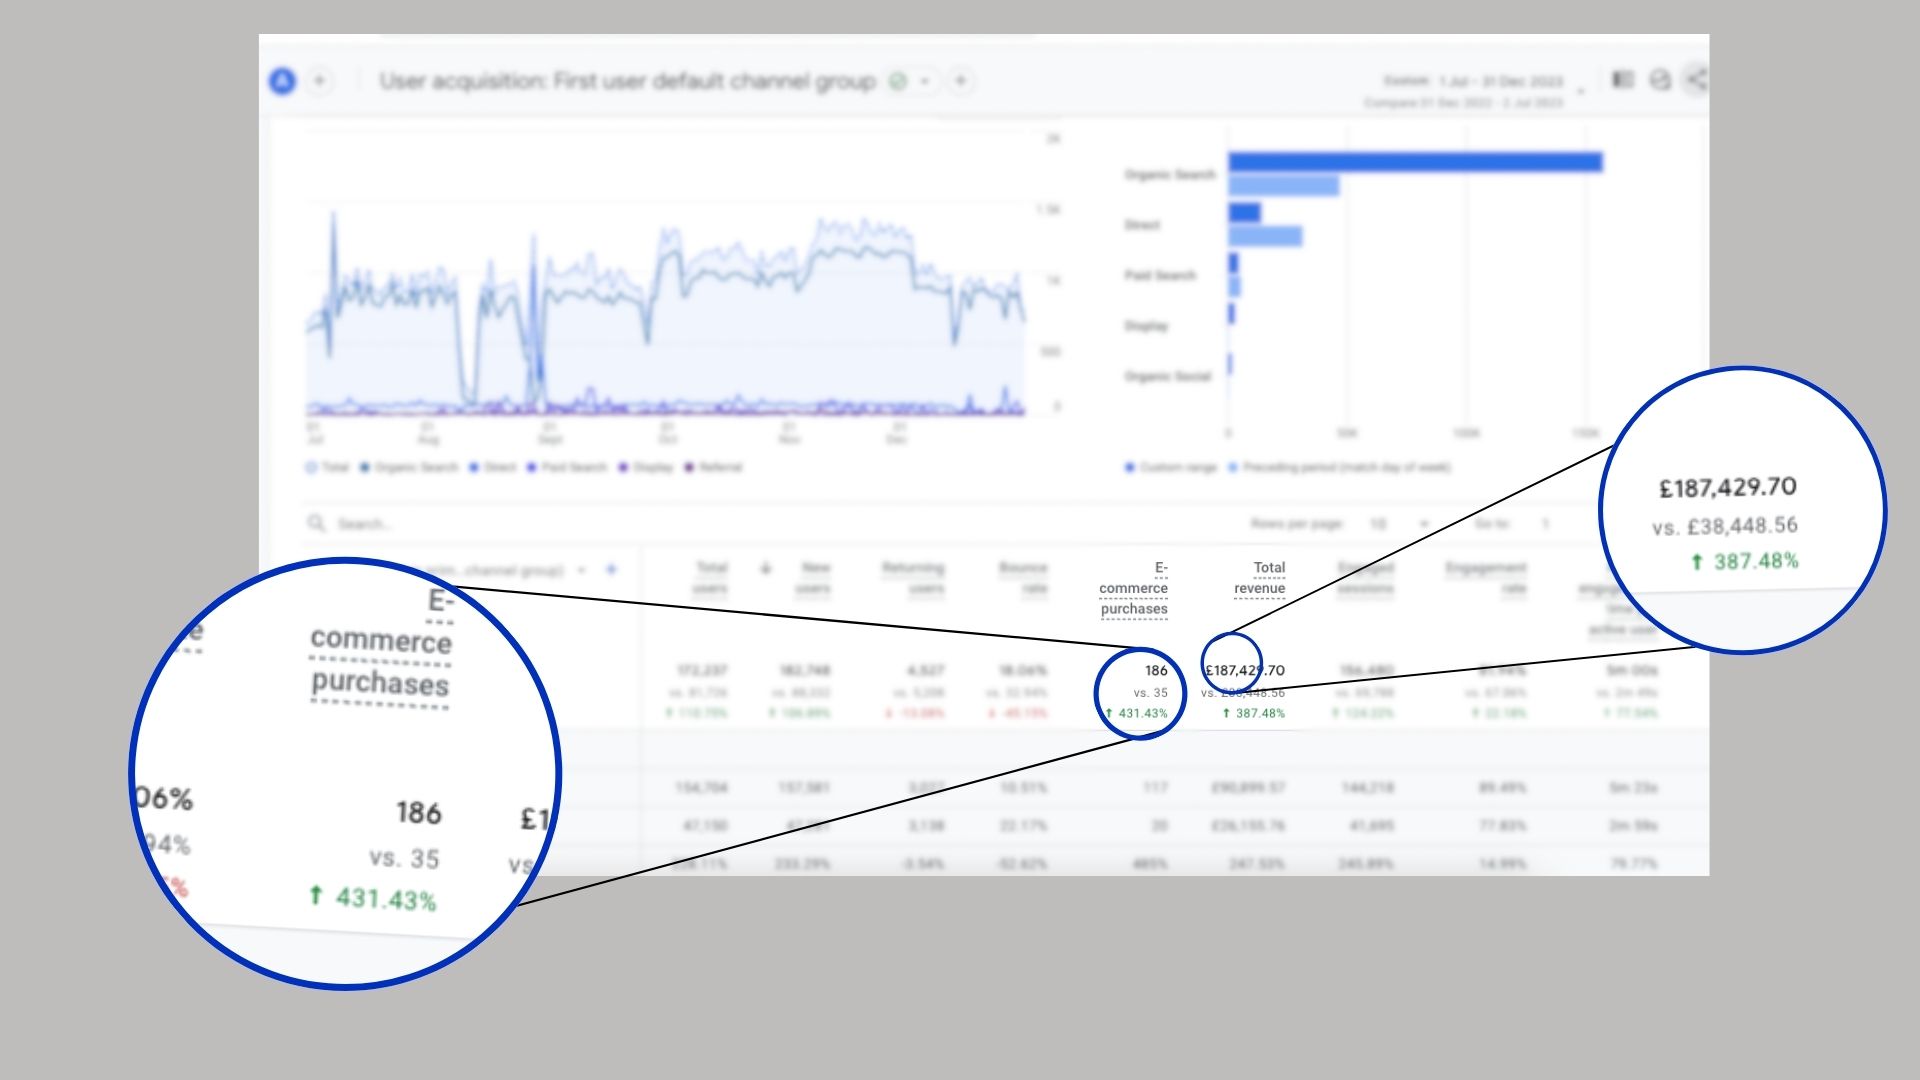Click into the table Search field
Image resolution: width=1920 pixels, height=1080 pixels.
[365, 524]
